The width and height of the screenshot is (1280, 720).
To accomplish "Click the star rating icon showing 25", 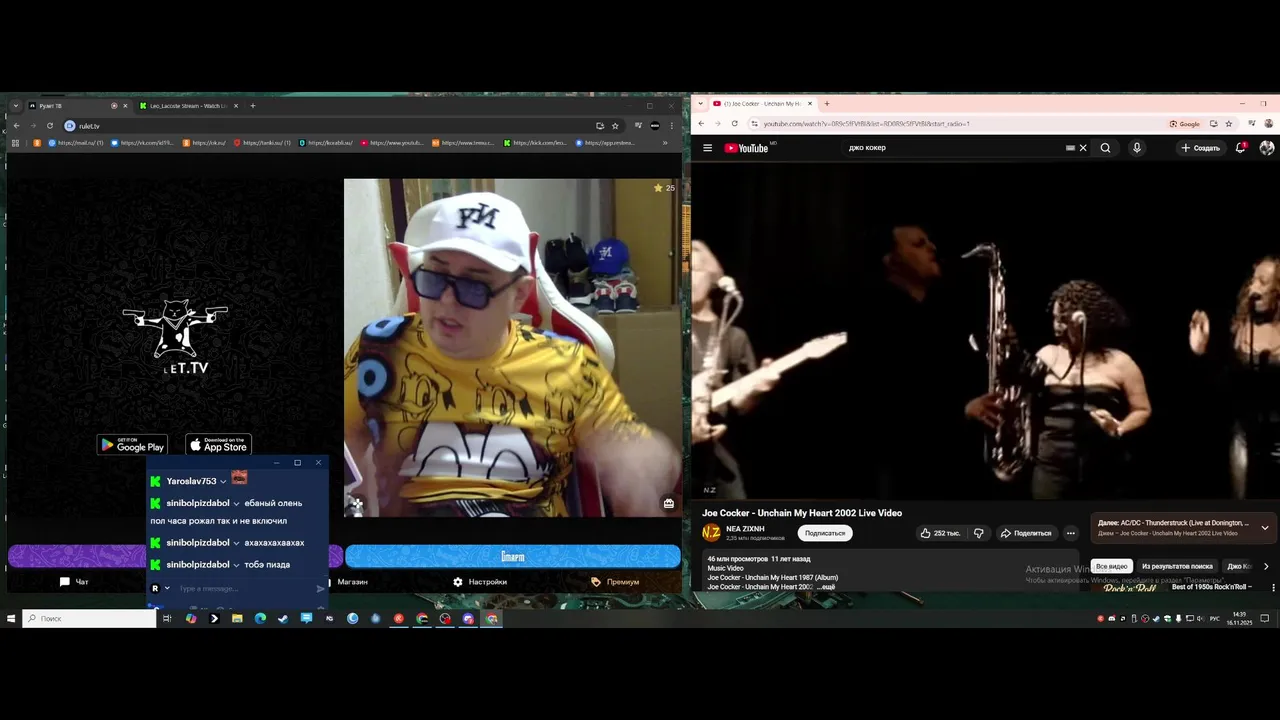I will coord(658,188).
